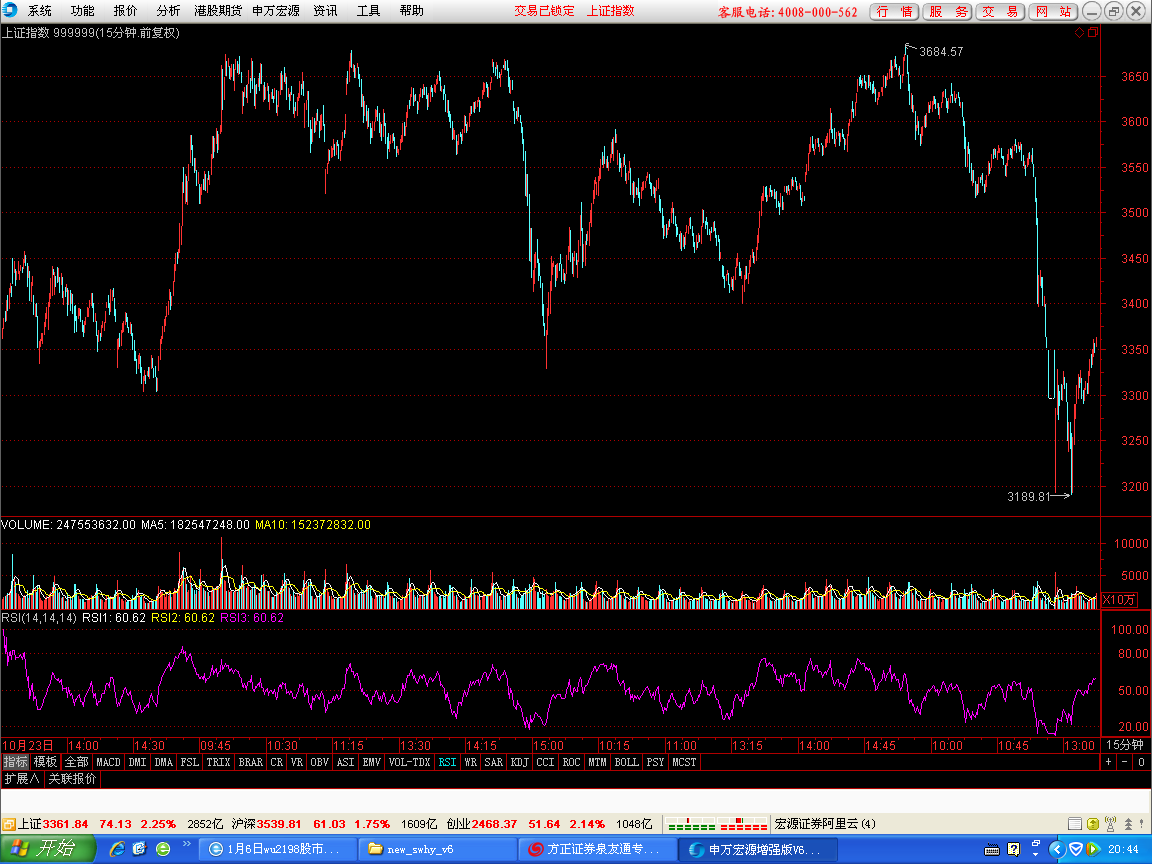1152x864 pixels.
Task: Select the KDJ indicator
Action: (x=519, y=762)
